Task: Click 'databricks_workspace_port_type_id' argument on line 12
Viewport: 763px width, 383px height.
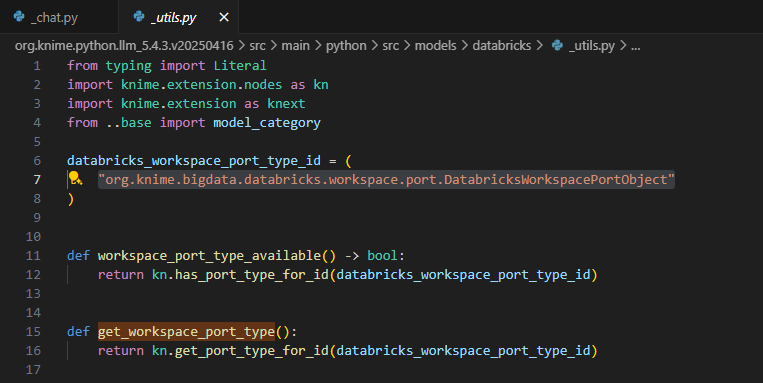Action: pyautogui.click(x=463, y=274)
